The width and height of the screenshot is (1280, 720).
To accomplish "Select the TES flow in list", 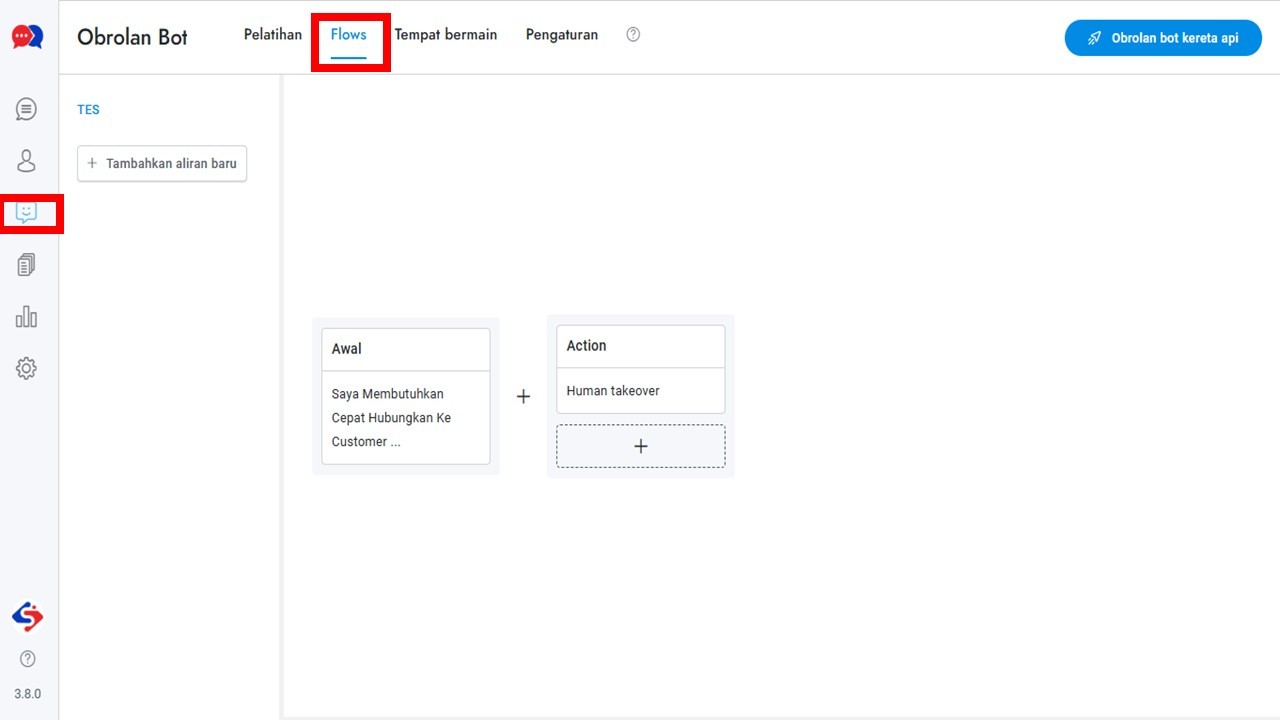I will pyautogui.click(x=89, y=110).
